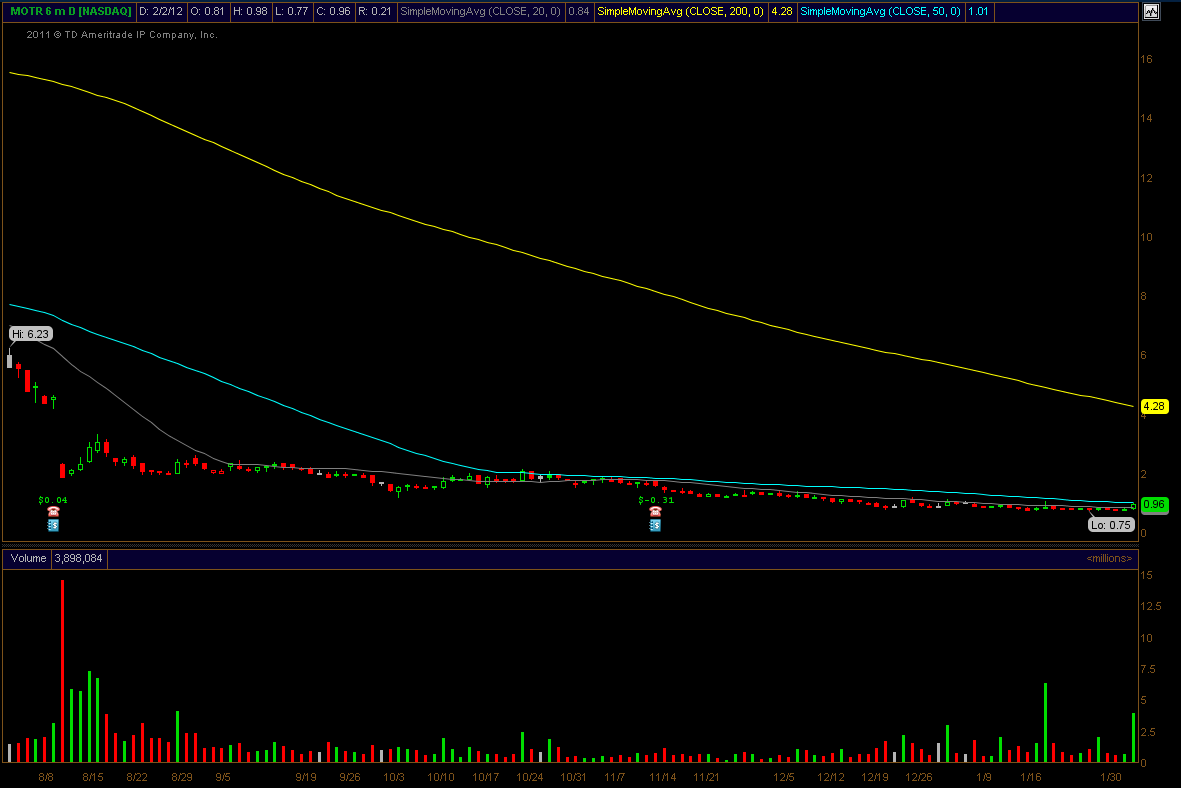The height and width of the screenshot is (788, 1181).
Task: Click the yellow 4.28 price axis tag
Action: point(1154,406)
